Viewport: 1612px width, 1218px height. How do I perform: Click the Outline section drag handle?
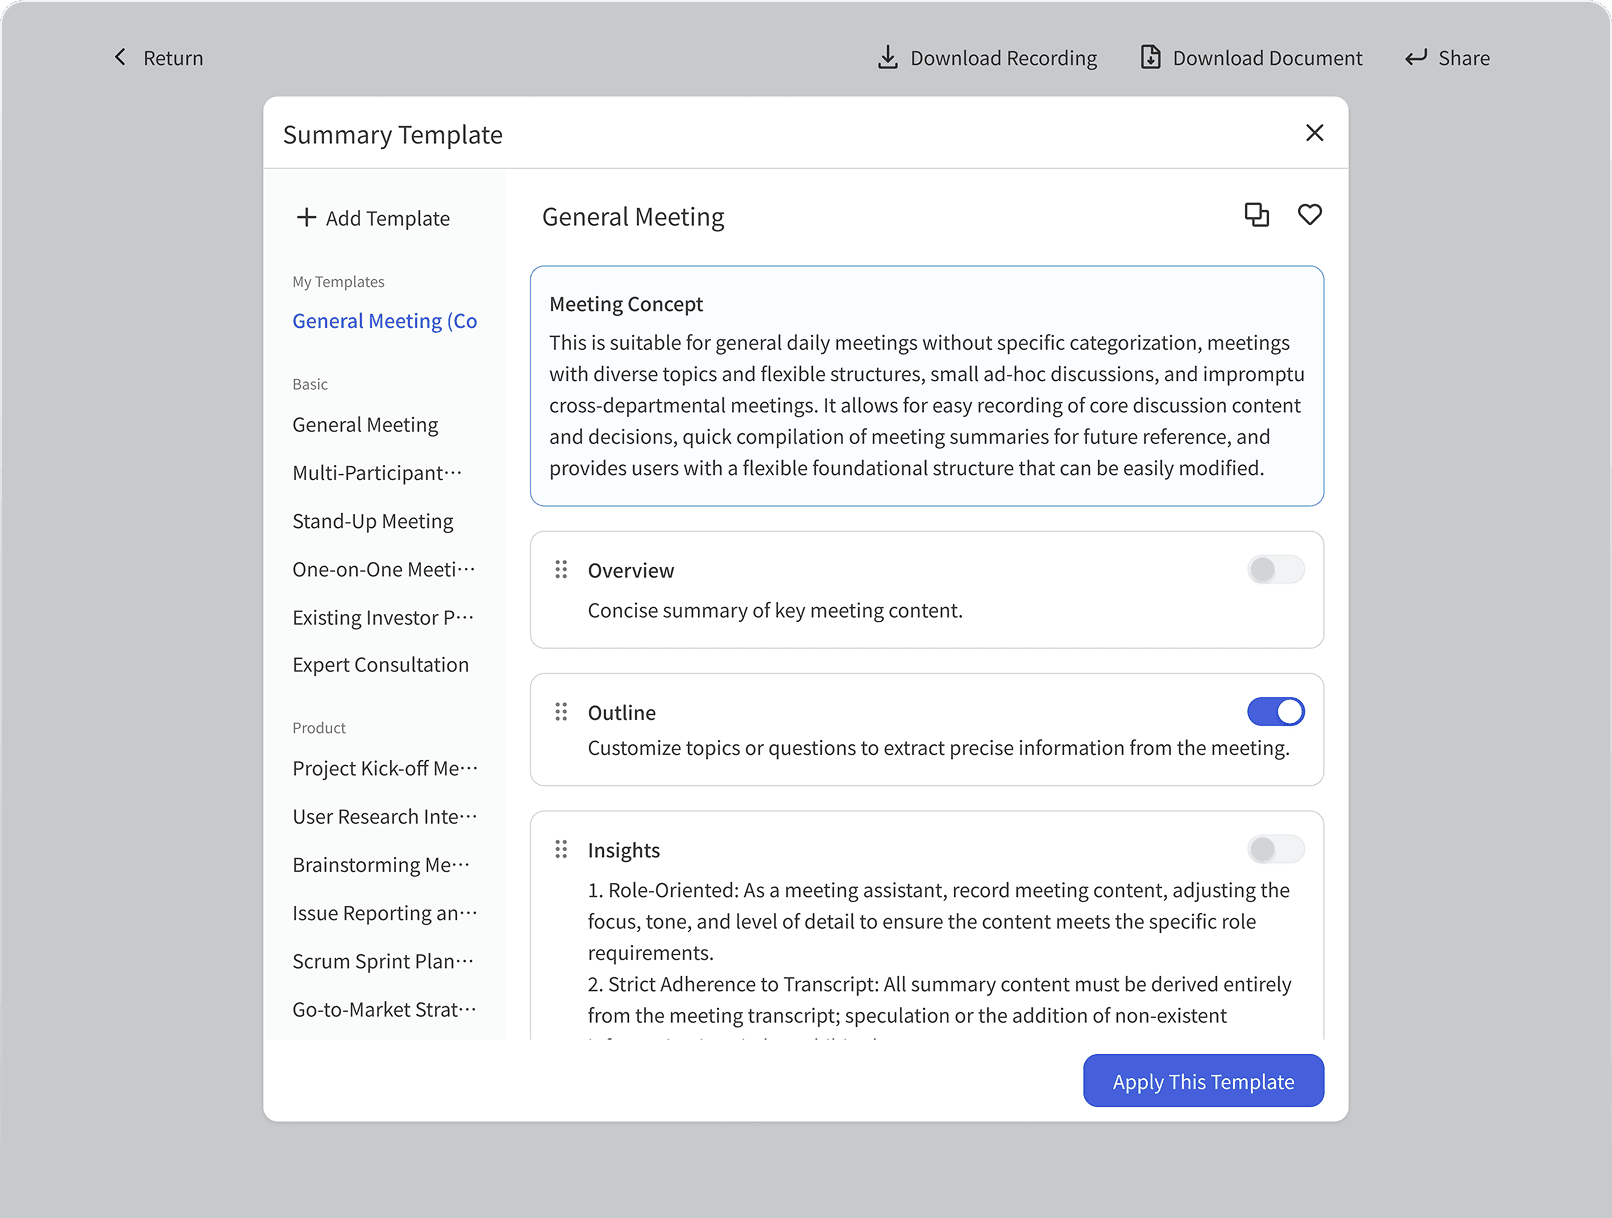[x=561, y=712]
